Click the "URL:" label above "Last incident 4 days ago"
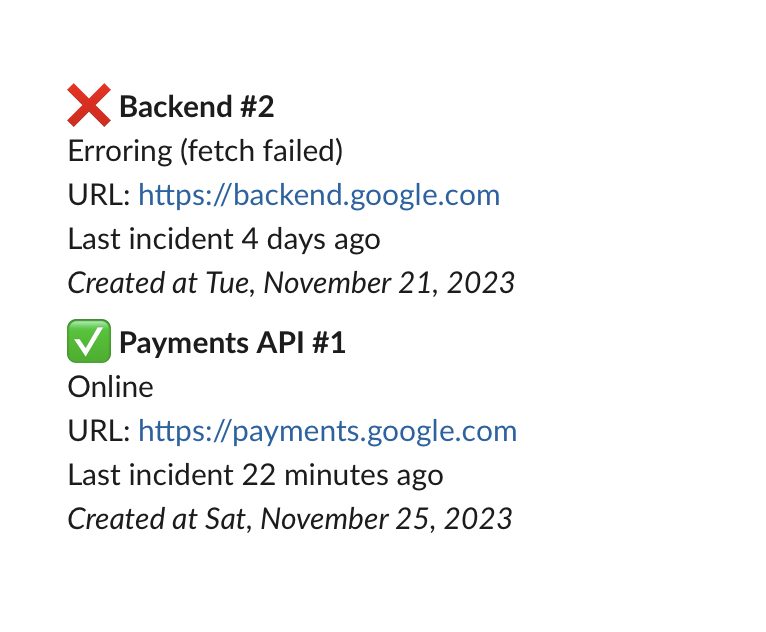The image size is (766, 632). tap(99, 194)
